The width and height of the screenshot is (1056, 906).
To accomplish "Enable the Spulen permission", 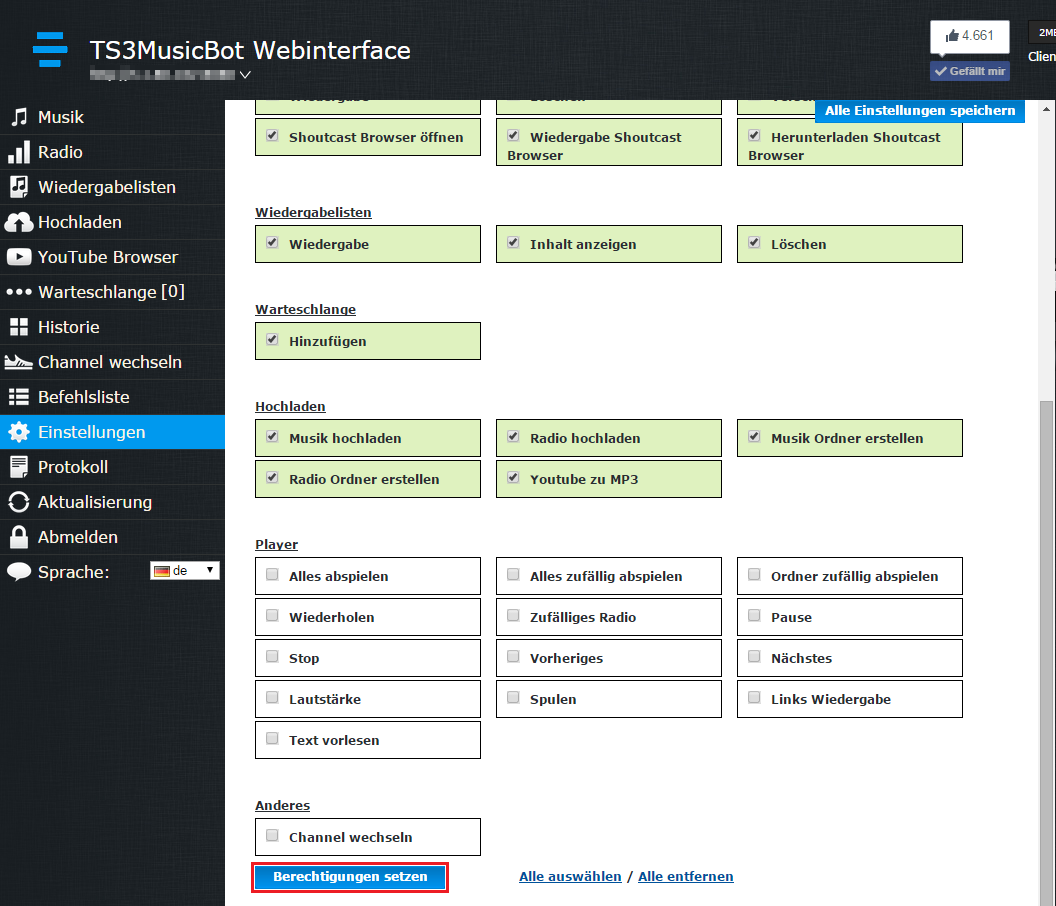I will 513,698.
